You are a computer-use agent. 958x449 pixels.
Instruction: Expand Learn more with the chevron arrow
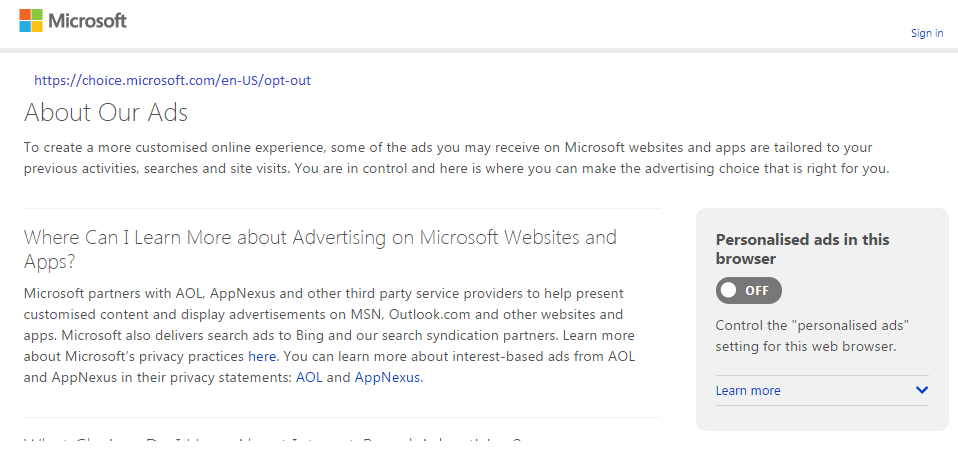point(921,390)
